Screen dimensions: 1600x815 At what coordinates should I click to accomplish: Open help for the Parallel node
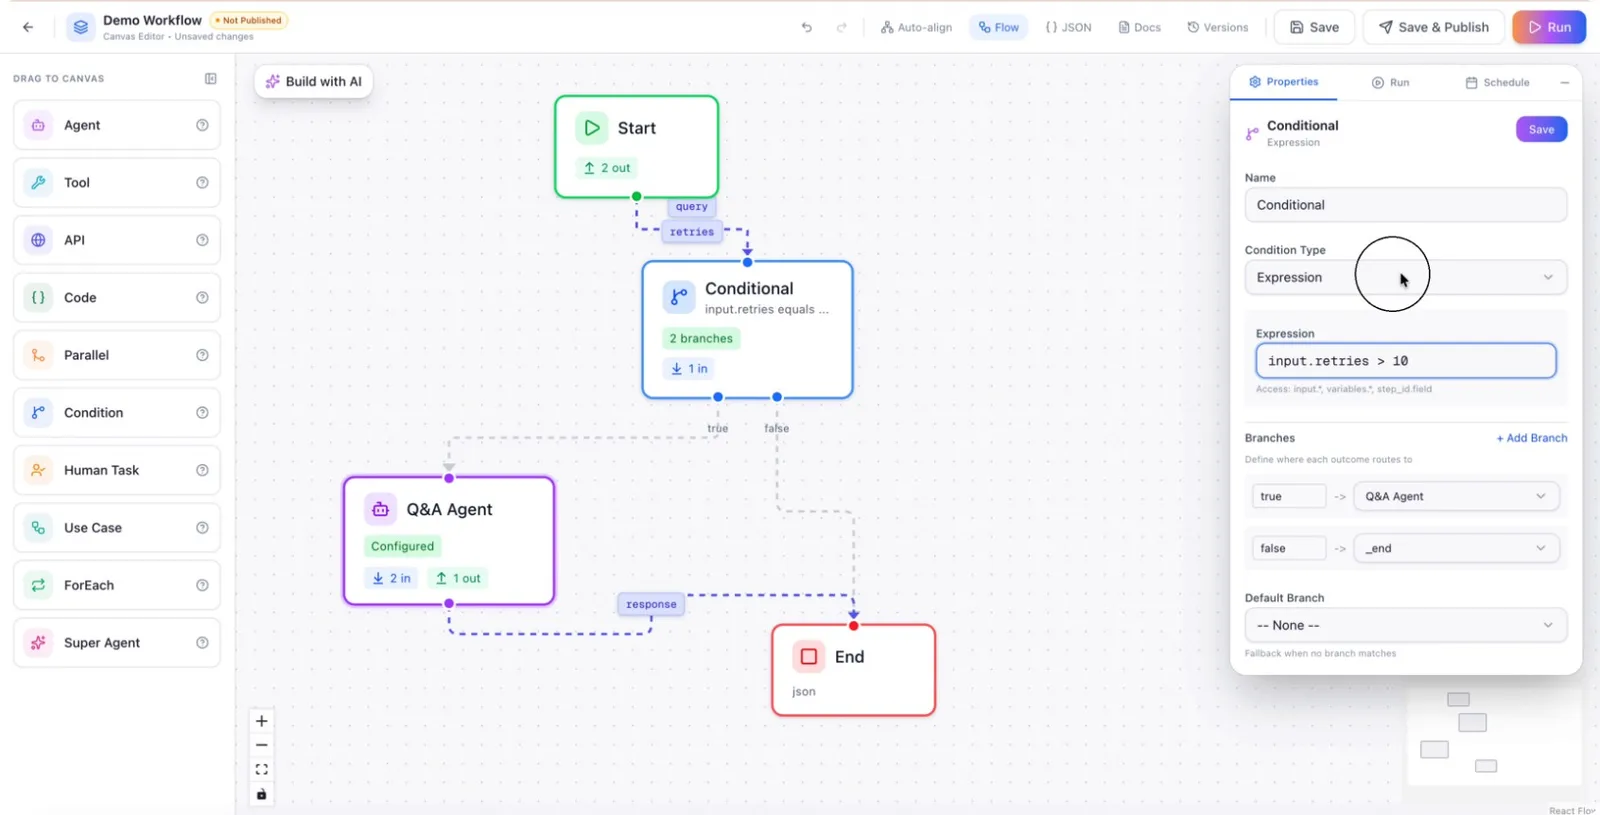tap(202, 355)
